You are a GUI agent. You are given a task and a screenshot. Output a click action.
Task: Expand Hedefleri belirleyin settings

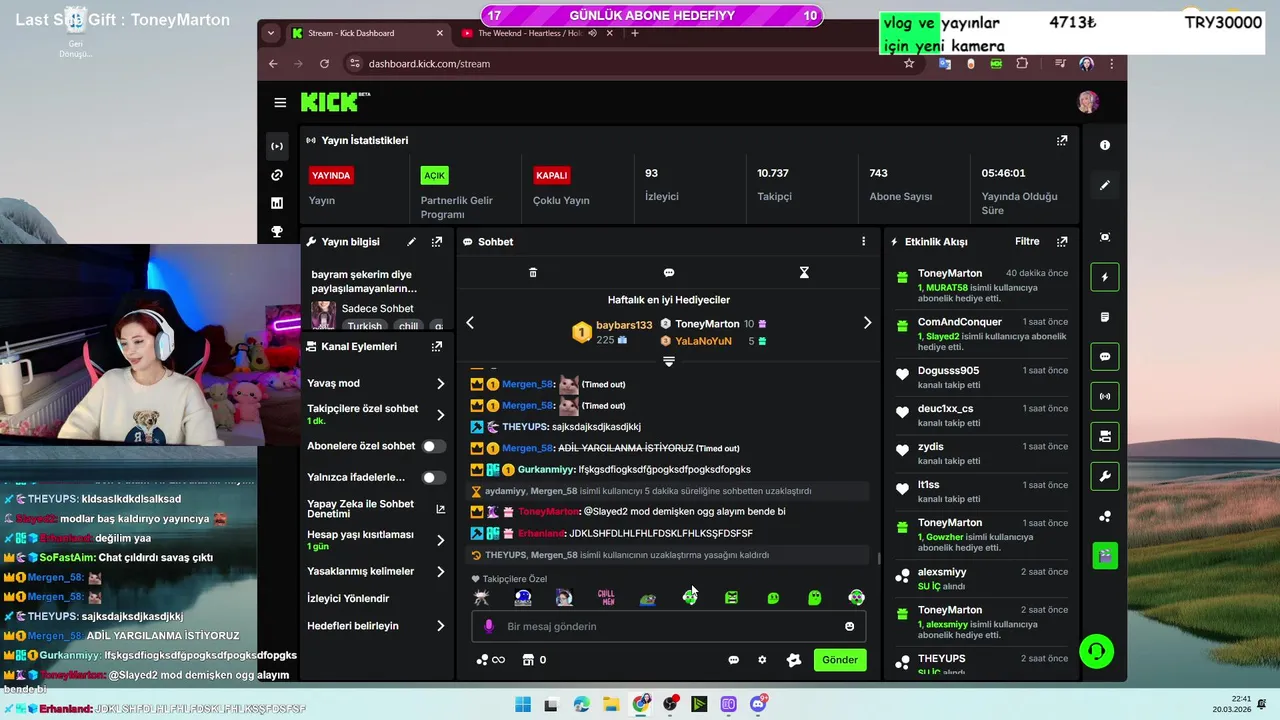(x=441, y=626)
